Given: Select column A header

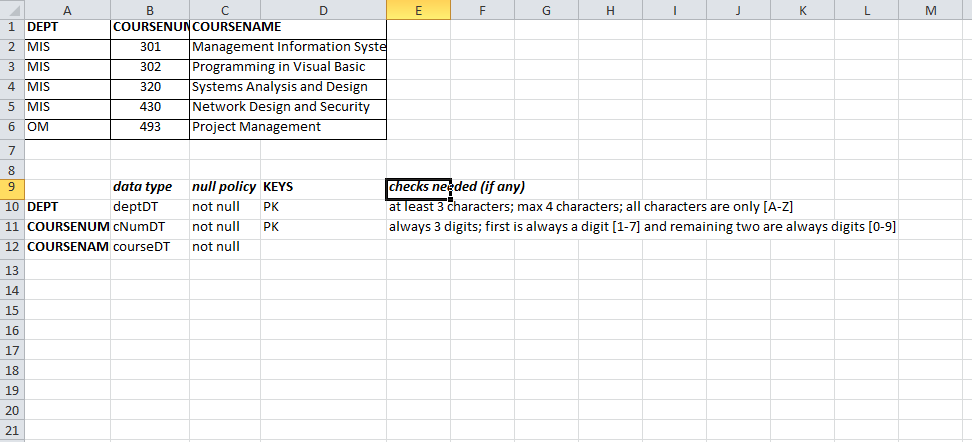Looking at the screenshot, I should click(68, 9).
